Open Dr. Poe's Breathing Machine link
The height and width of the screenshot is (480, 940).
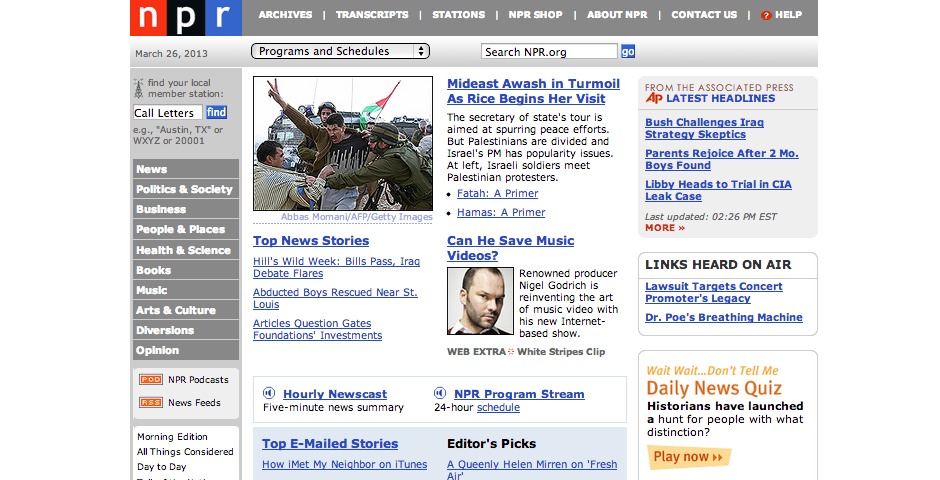pos(724,318)
